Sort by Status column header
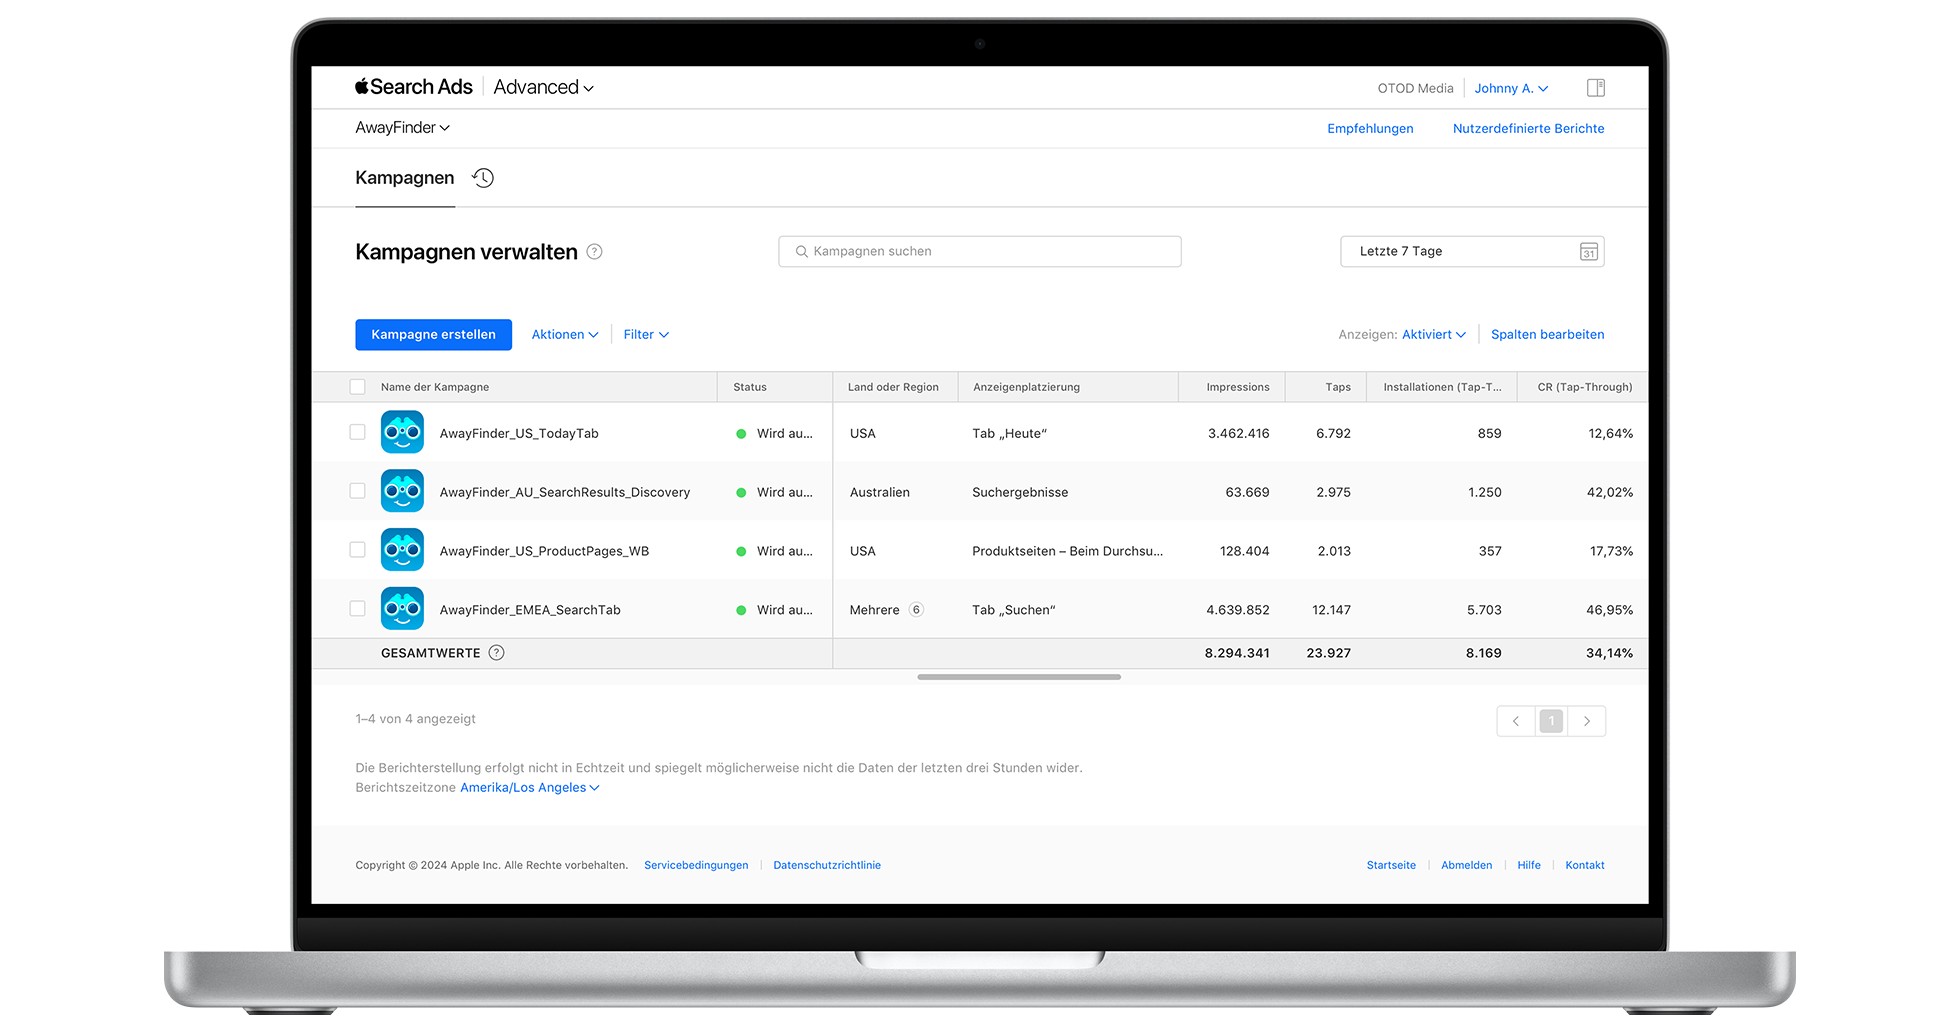Viewport: 1960px width, 1024px height. [750, 387]
